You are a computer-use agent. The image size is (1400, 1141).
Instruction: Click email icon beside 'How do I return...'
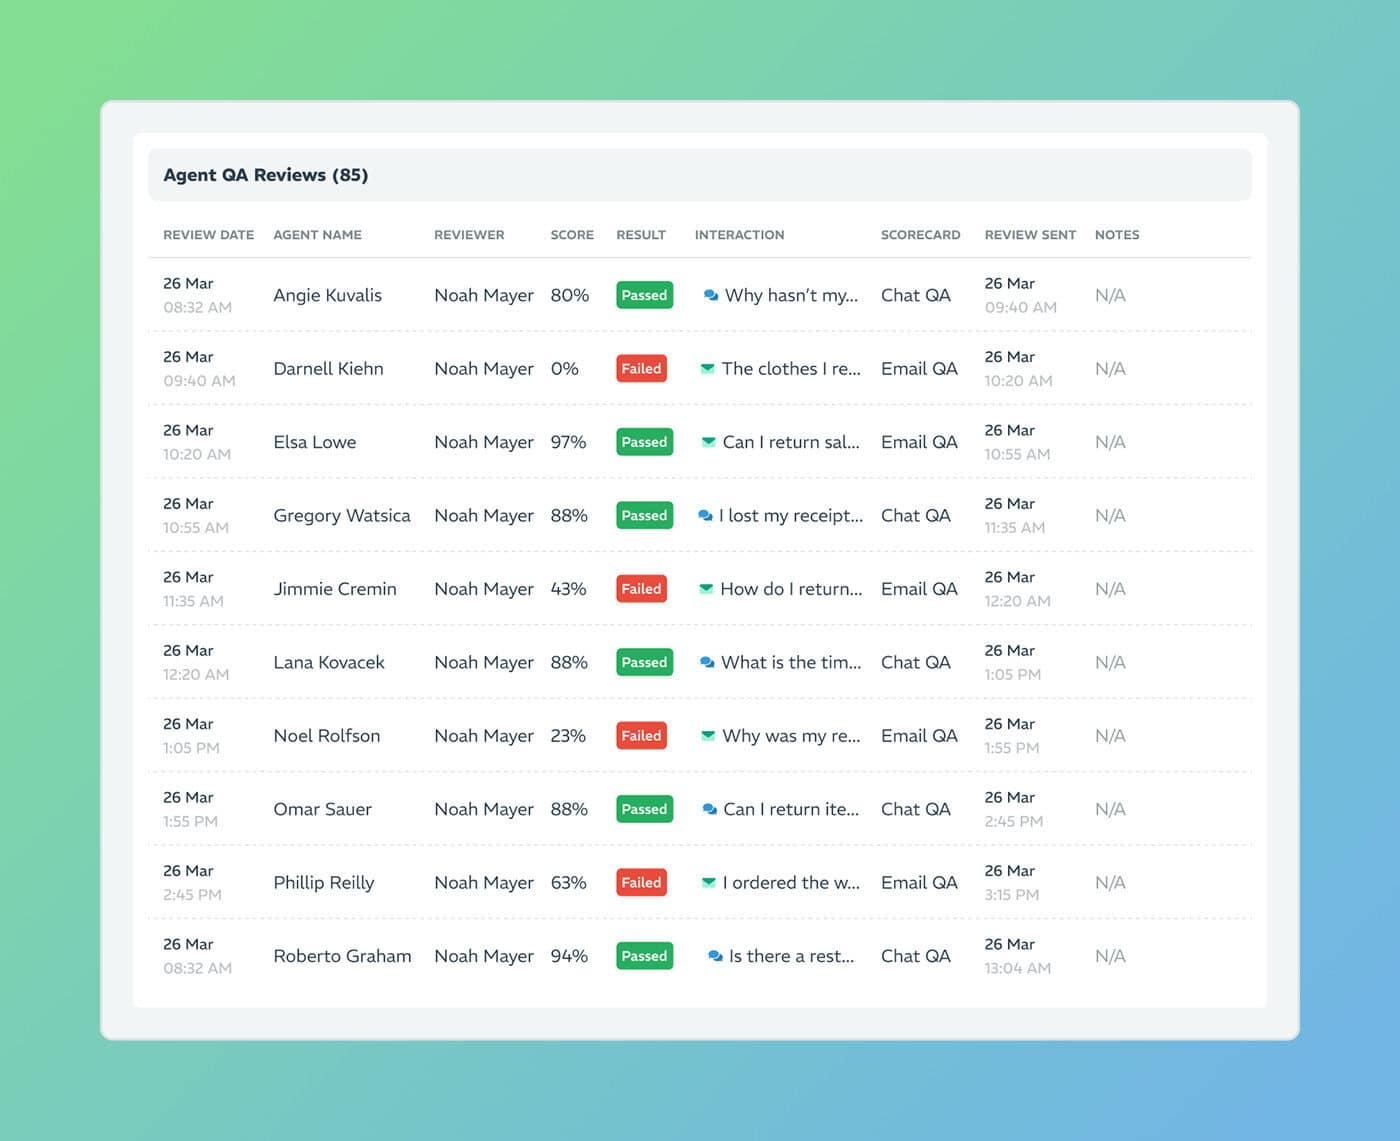tap(707, 588)
